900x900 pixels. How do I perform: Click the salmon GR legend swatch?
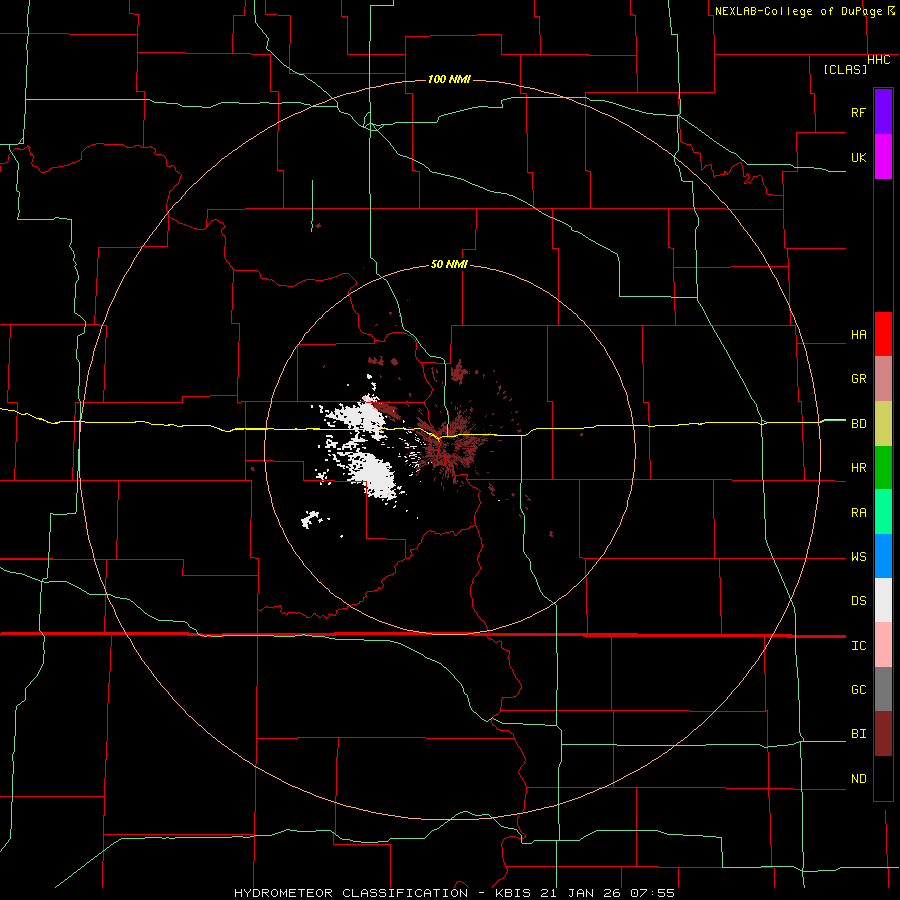(x=883, y=379)
